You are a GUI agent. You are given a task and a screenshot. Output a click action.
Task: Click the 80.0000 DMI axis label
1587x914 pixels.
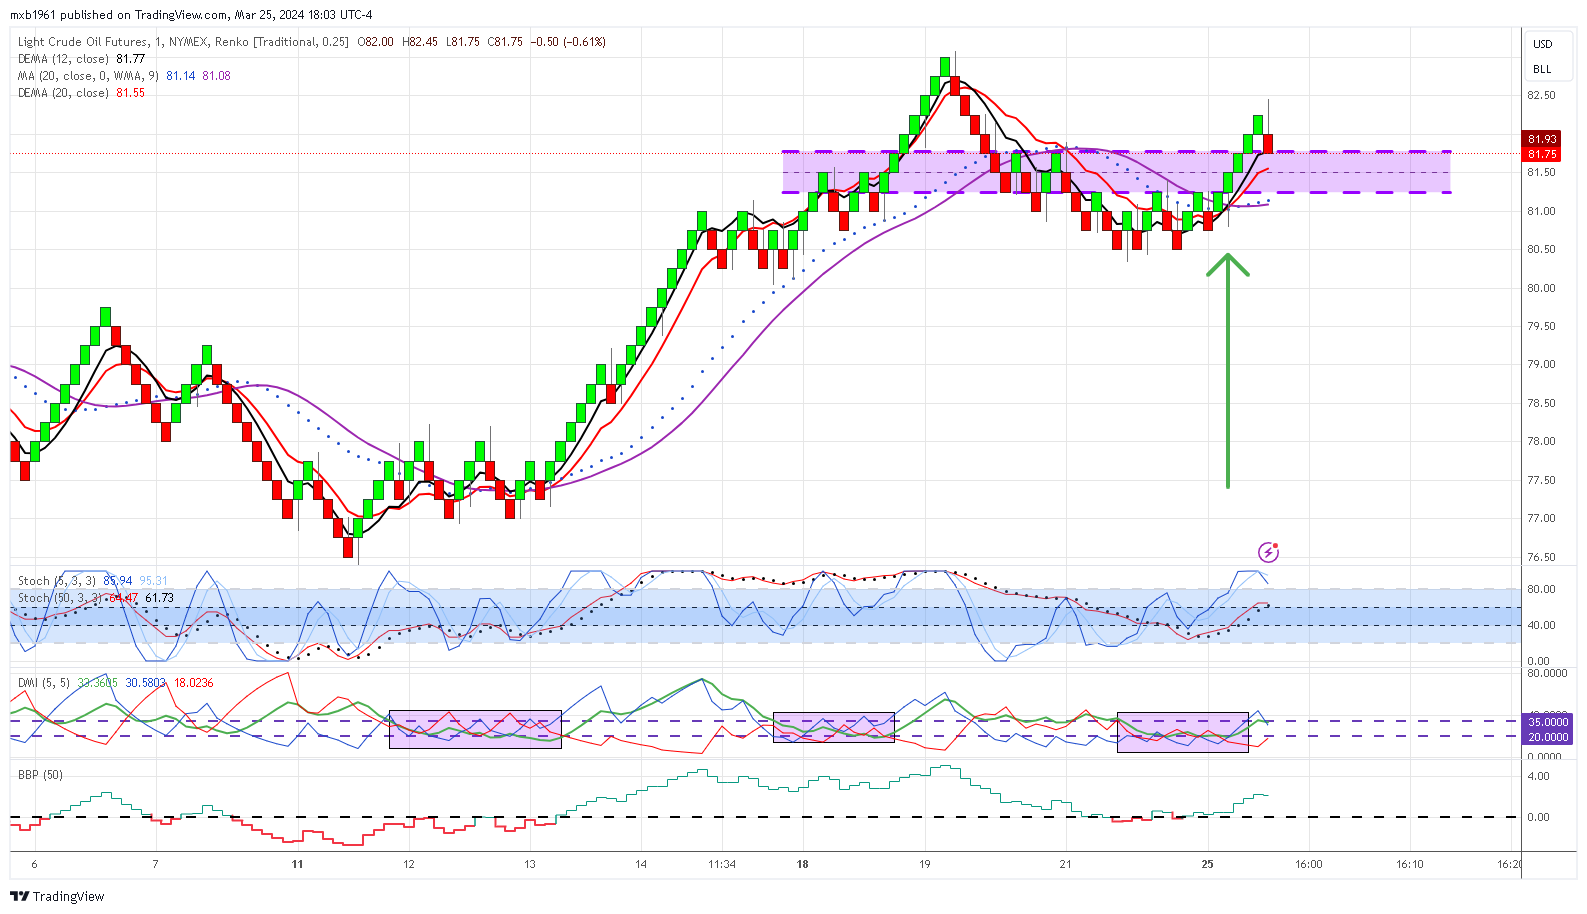click(1547, 674)
